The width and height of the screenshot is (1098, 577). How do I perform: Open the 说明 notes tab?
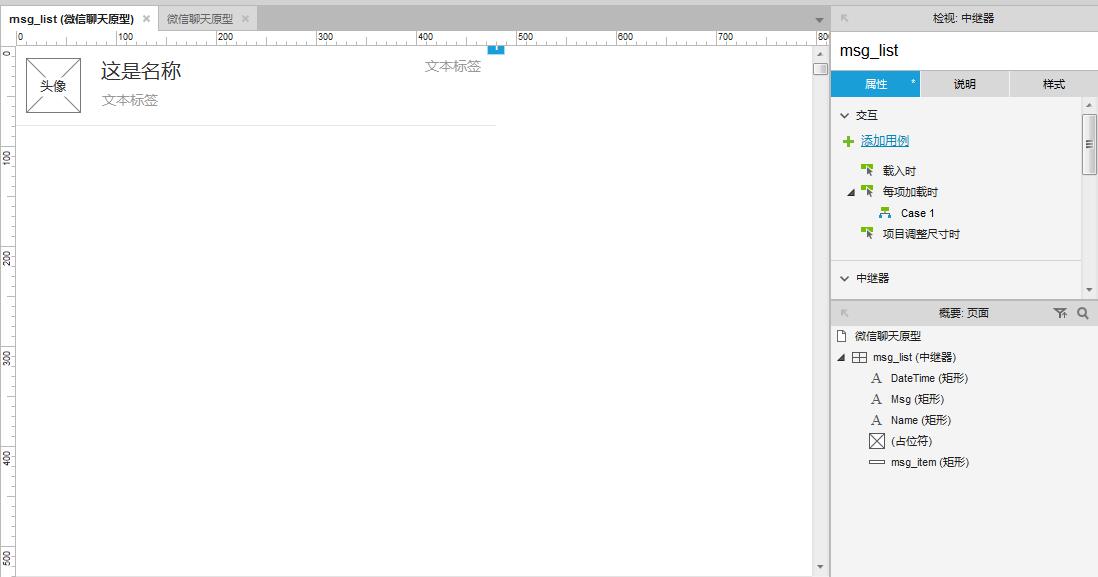point(964,84)
